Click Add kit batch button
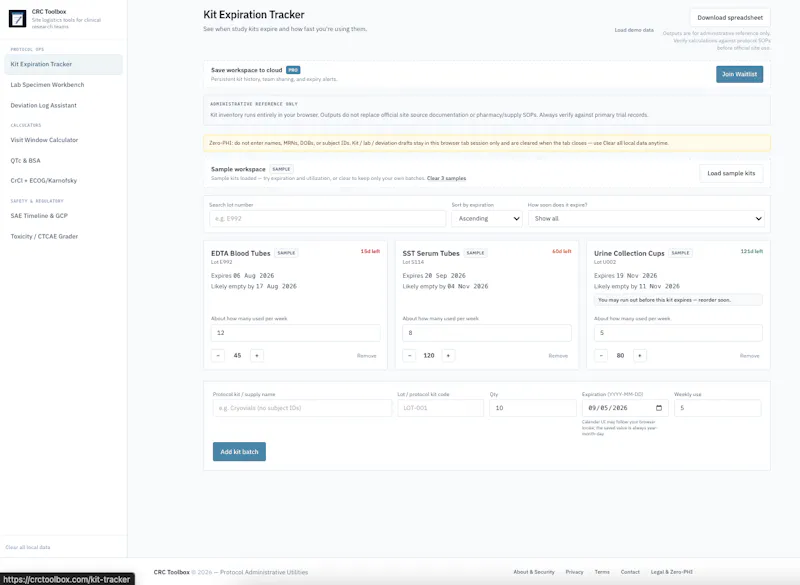 coord(239,451)
